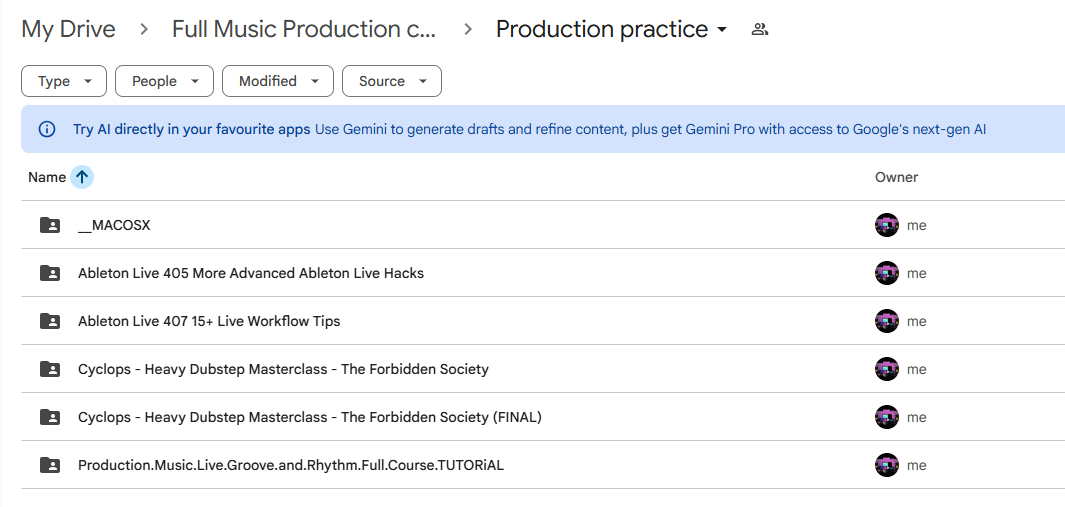This screenshot has width=1065, height=507.
Task: Click folder icon of Cyclops row without FINAL
Action: [x=50, y=369]
